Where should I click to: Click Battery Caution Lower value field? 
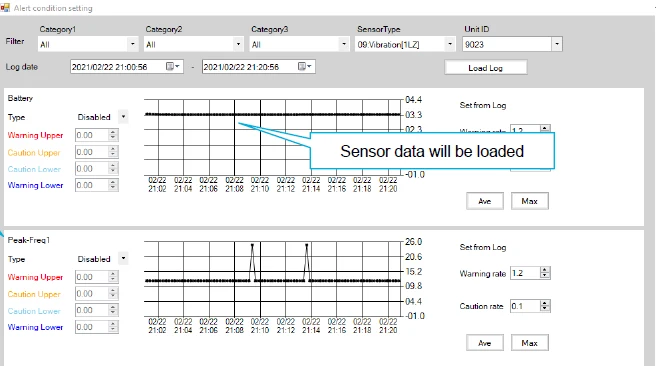[x=92, y=169]
